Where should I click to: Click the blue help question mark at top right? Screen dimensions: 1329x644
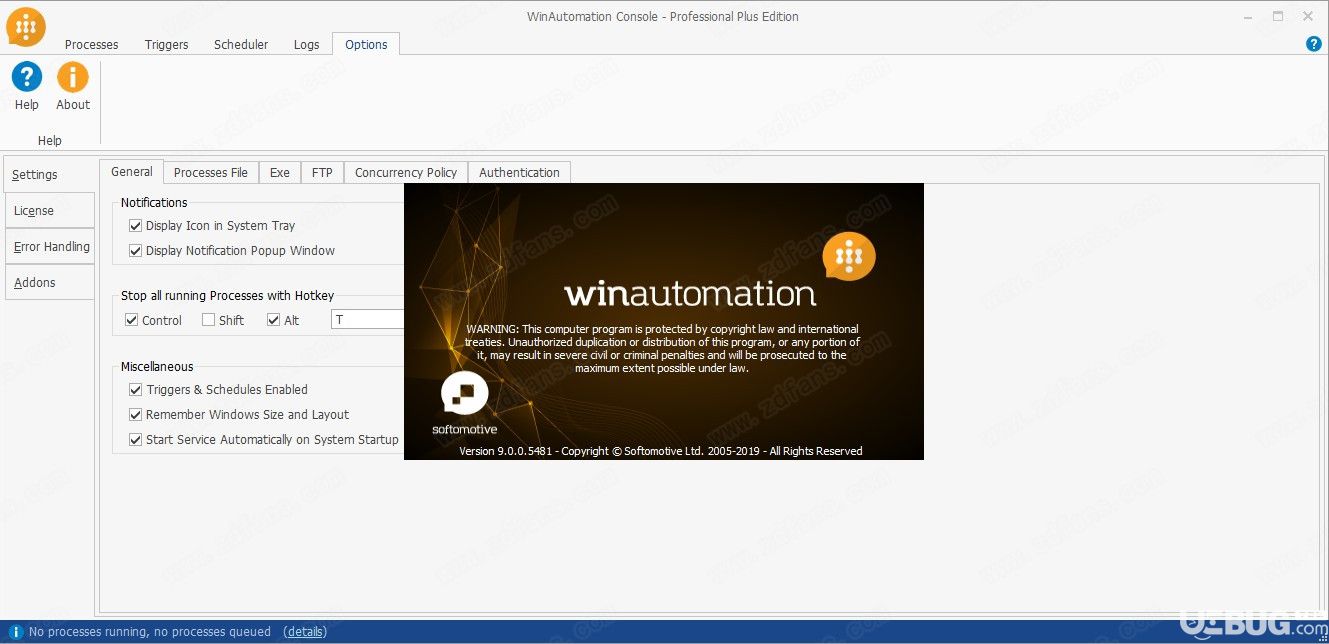click(1314, 44)
